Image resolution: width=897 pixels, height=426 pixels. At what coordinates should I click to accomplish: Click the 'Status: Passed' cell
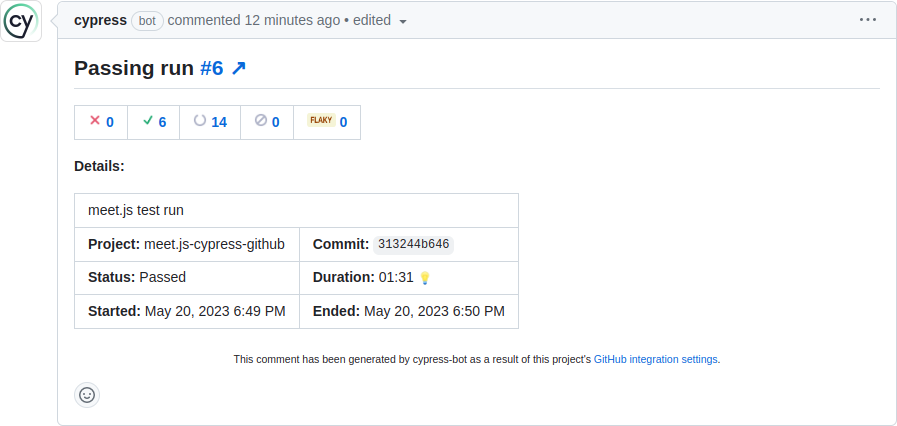[187, 278]
